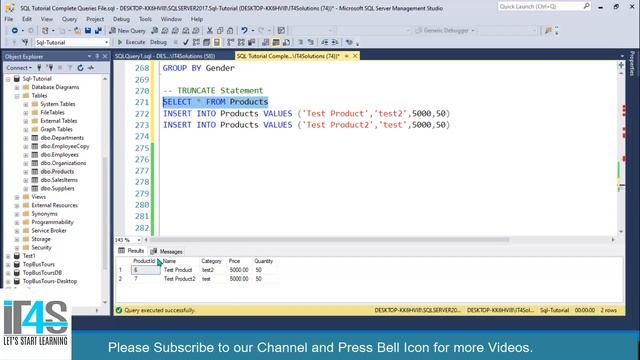Toggle Results to File icon
Image resolution: width=640 pixels, height=360 pixels.
pyautogui.click(x=286, y=42)
